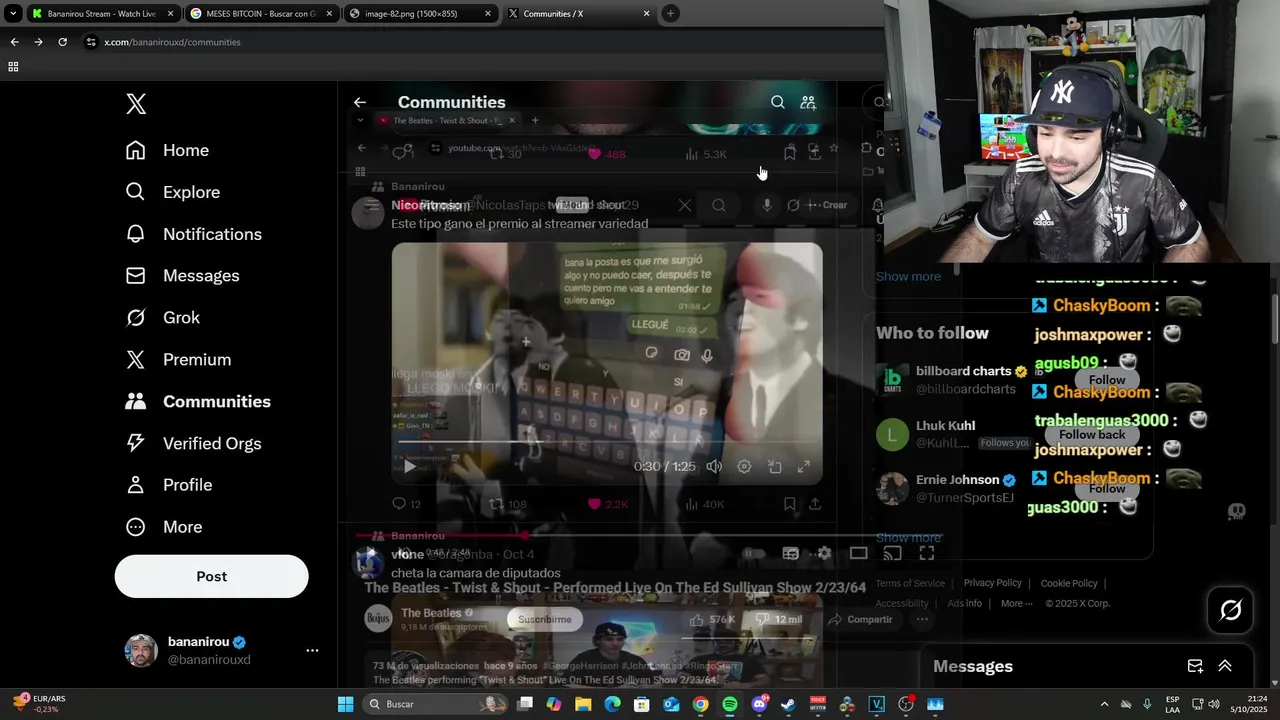Open the Cookie Policy link

1069,583
